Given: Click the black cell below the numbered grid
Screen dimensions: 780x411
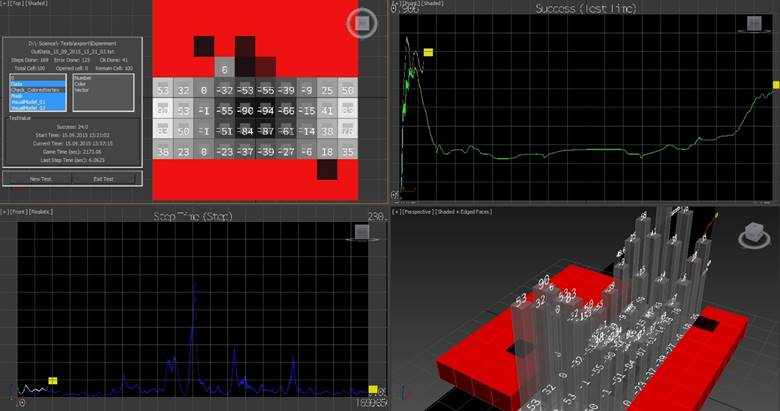Looking at the screenshot, I should (x=327, y=170).
